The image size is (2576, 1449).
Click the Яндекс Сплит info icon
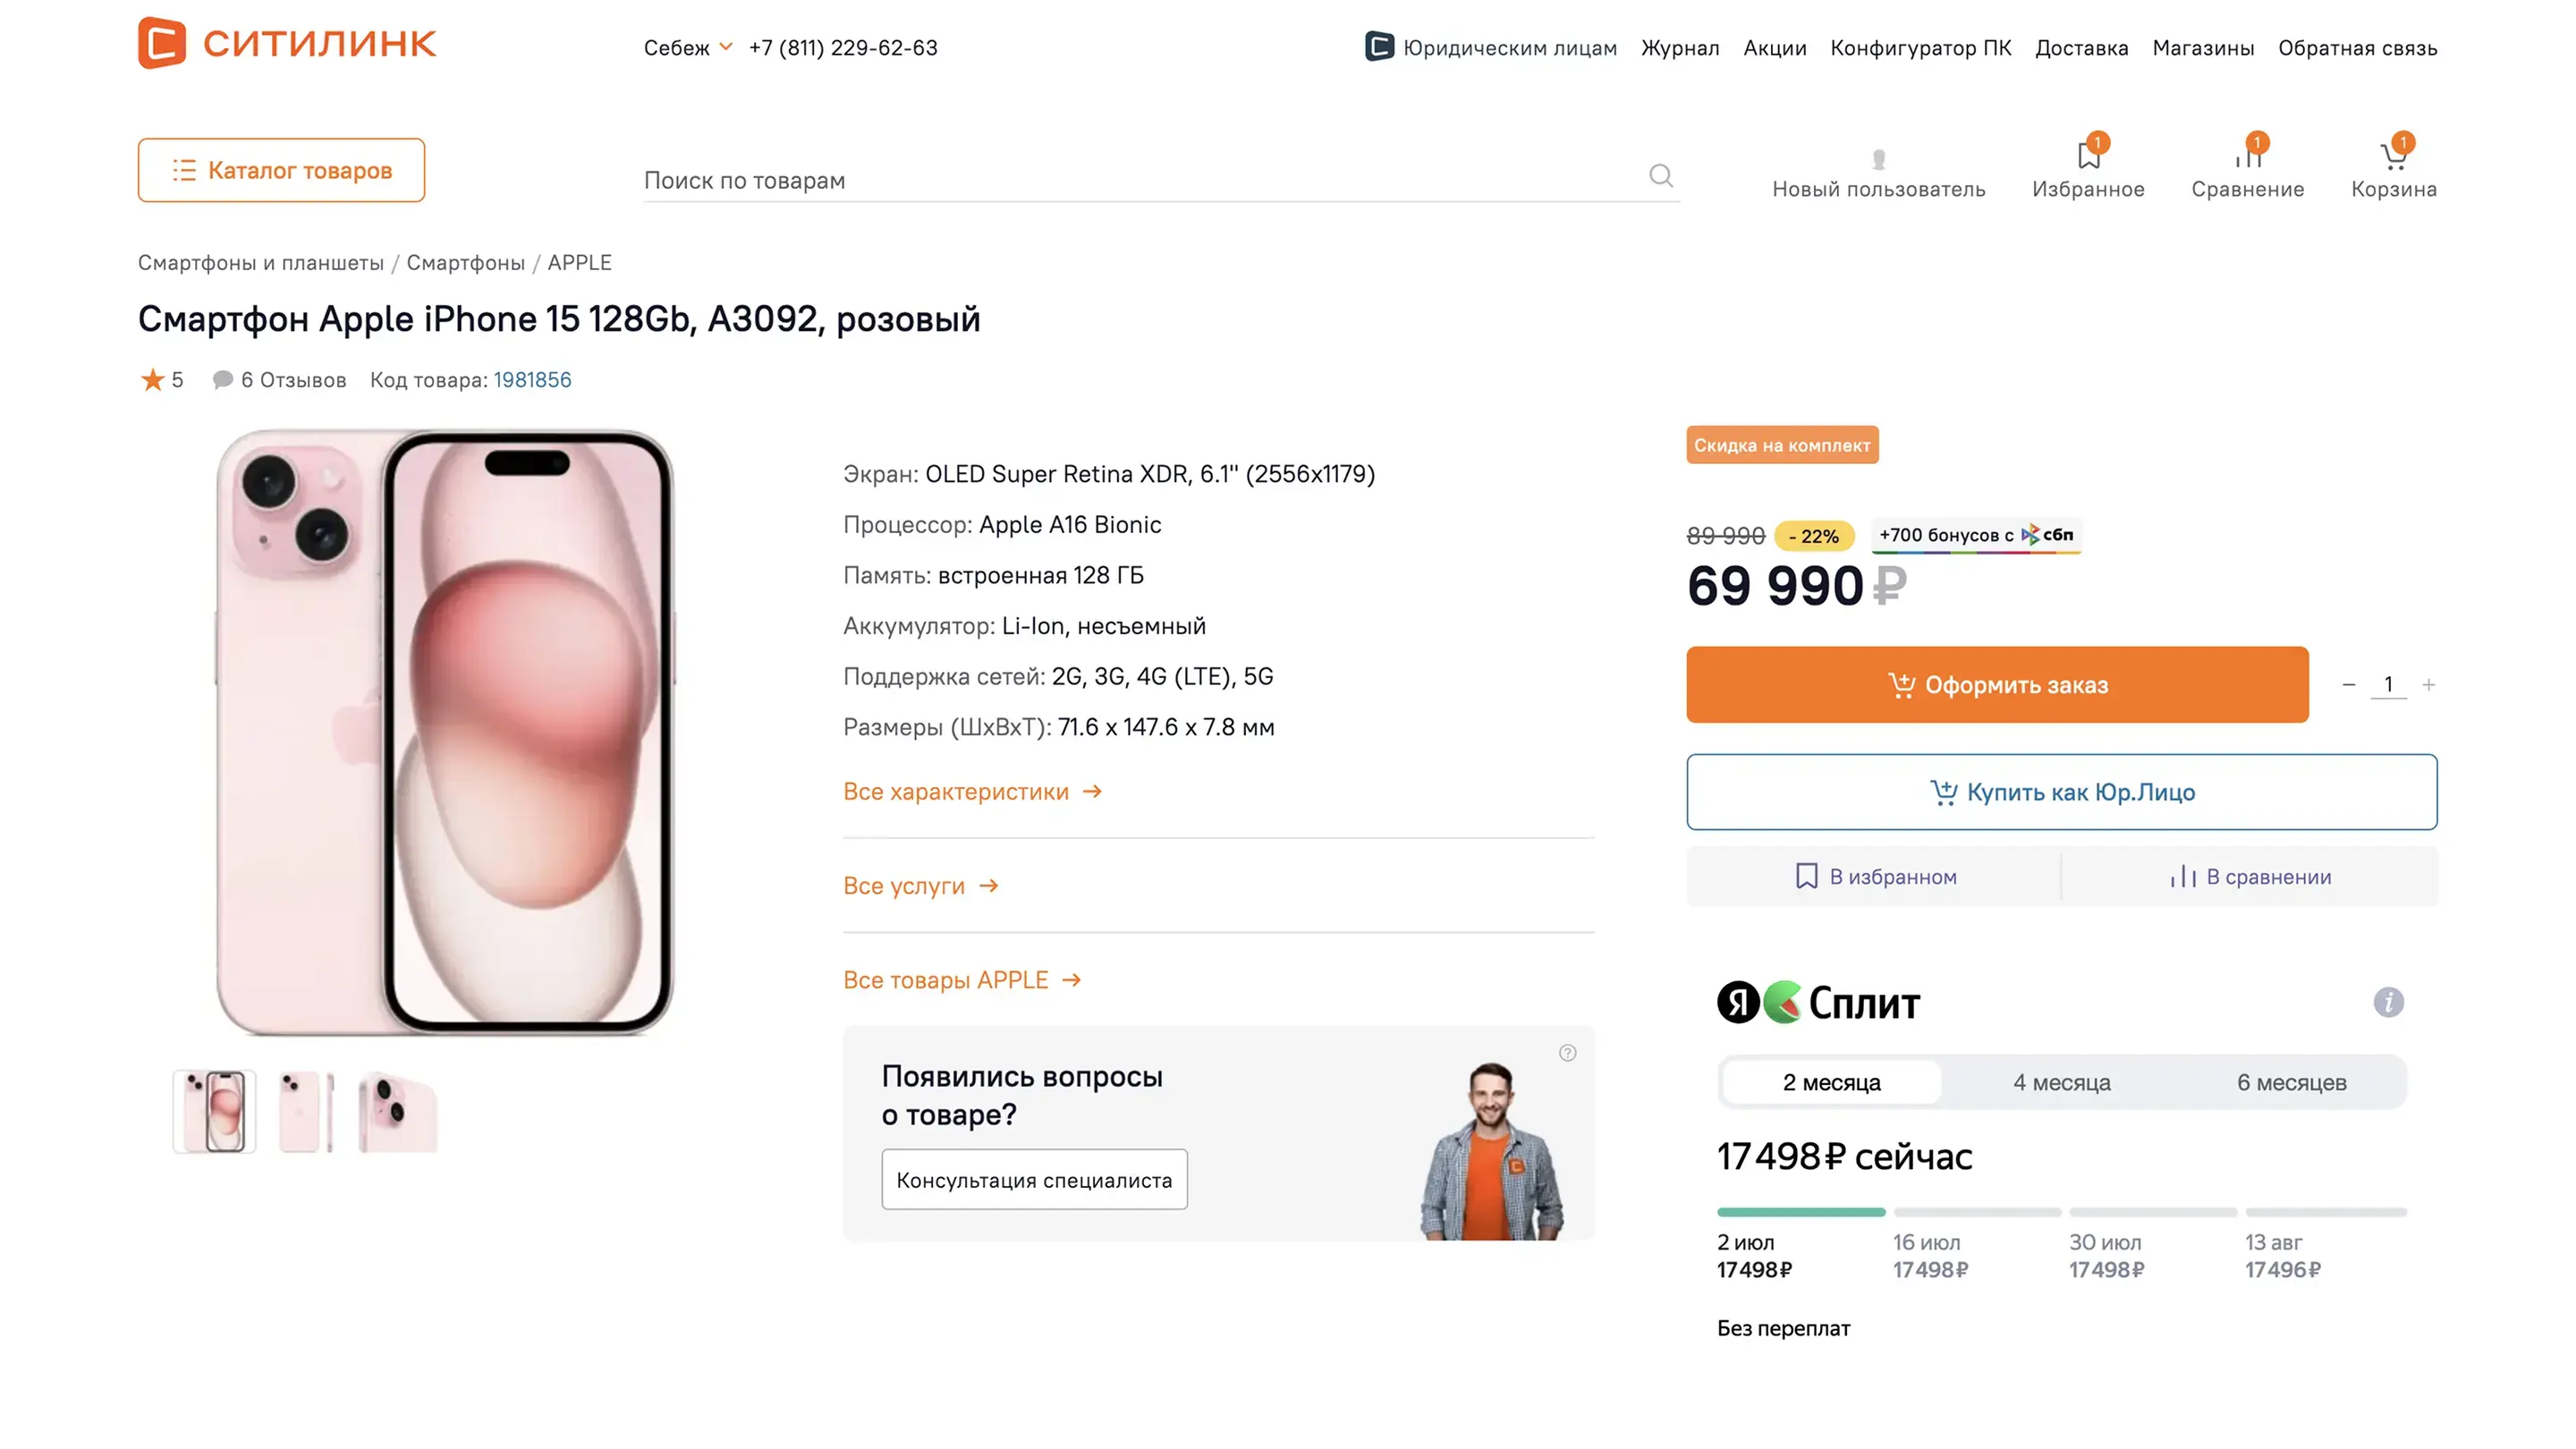[2388, 1002]
